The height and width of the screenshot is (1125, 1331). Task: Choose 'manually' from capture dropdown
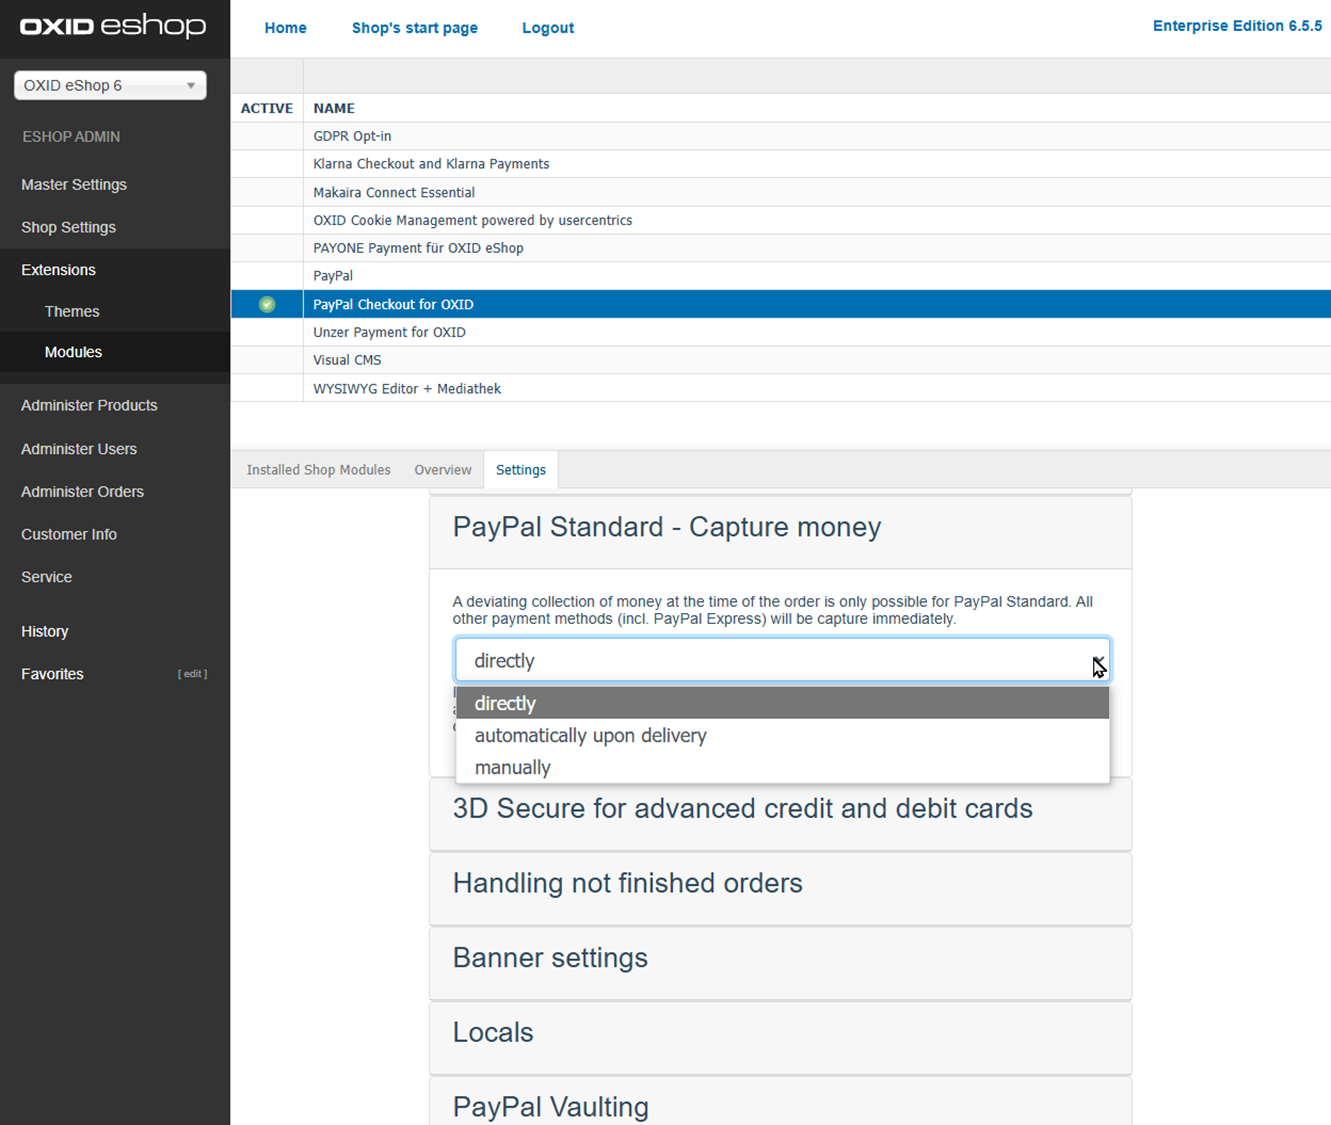pyautogui.click(x=512, y=767)
